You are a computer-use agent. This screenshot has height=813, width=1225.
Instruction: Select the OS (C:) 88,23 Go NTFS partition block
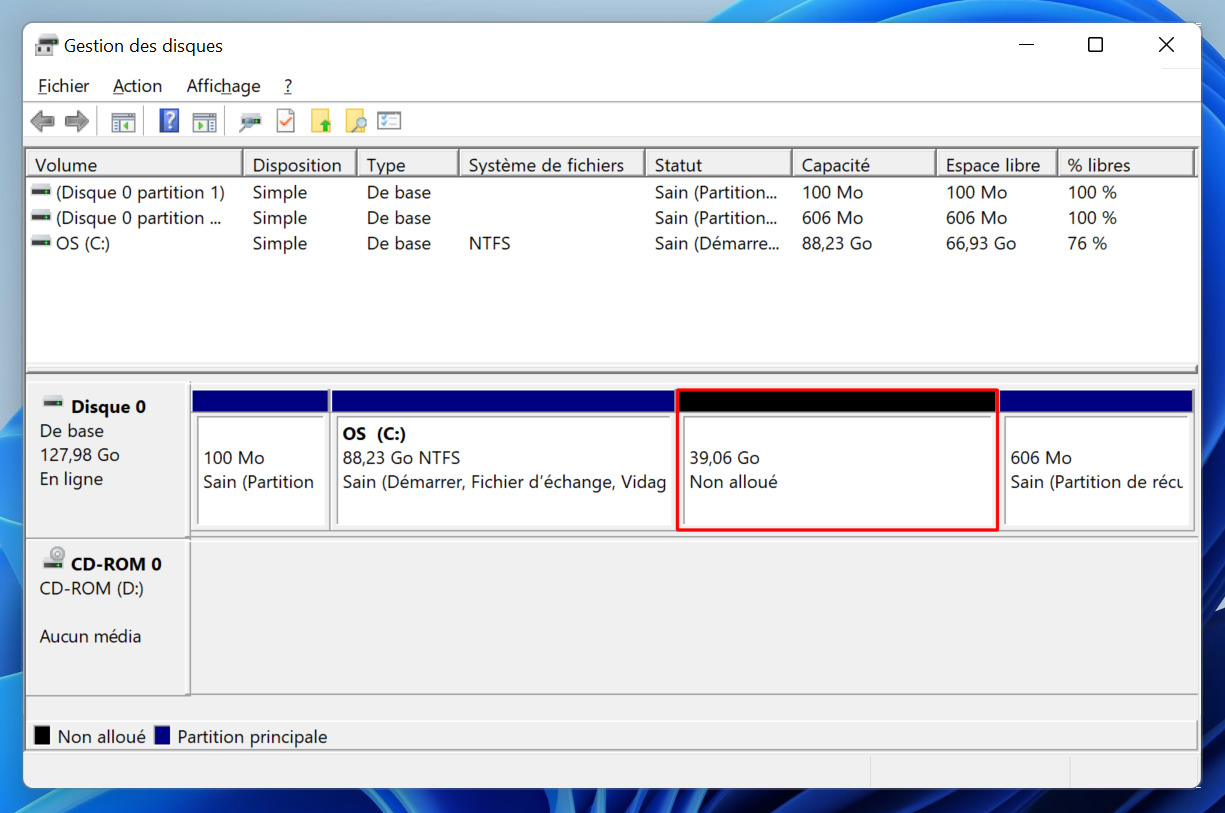[503, 459]
